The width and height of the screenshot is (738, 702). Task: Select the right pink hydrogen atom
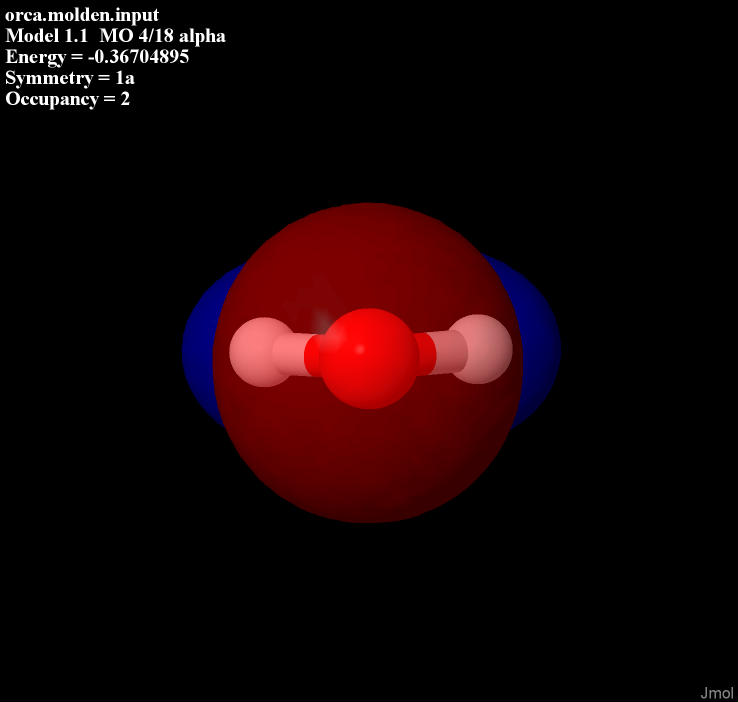click(481, 349)
